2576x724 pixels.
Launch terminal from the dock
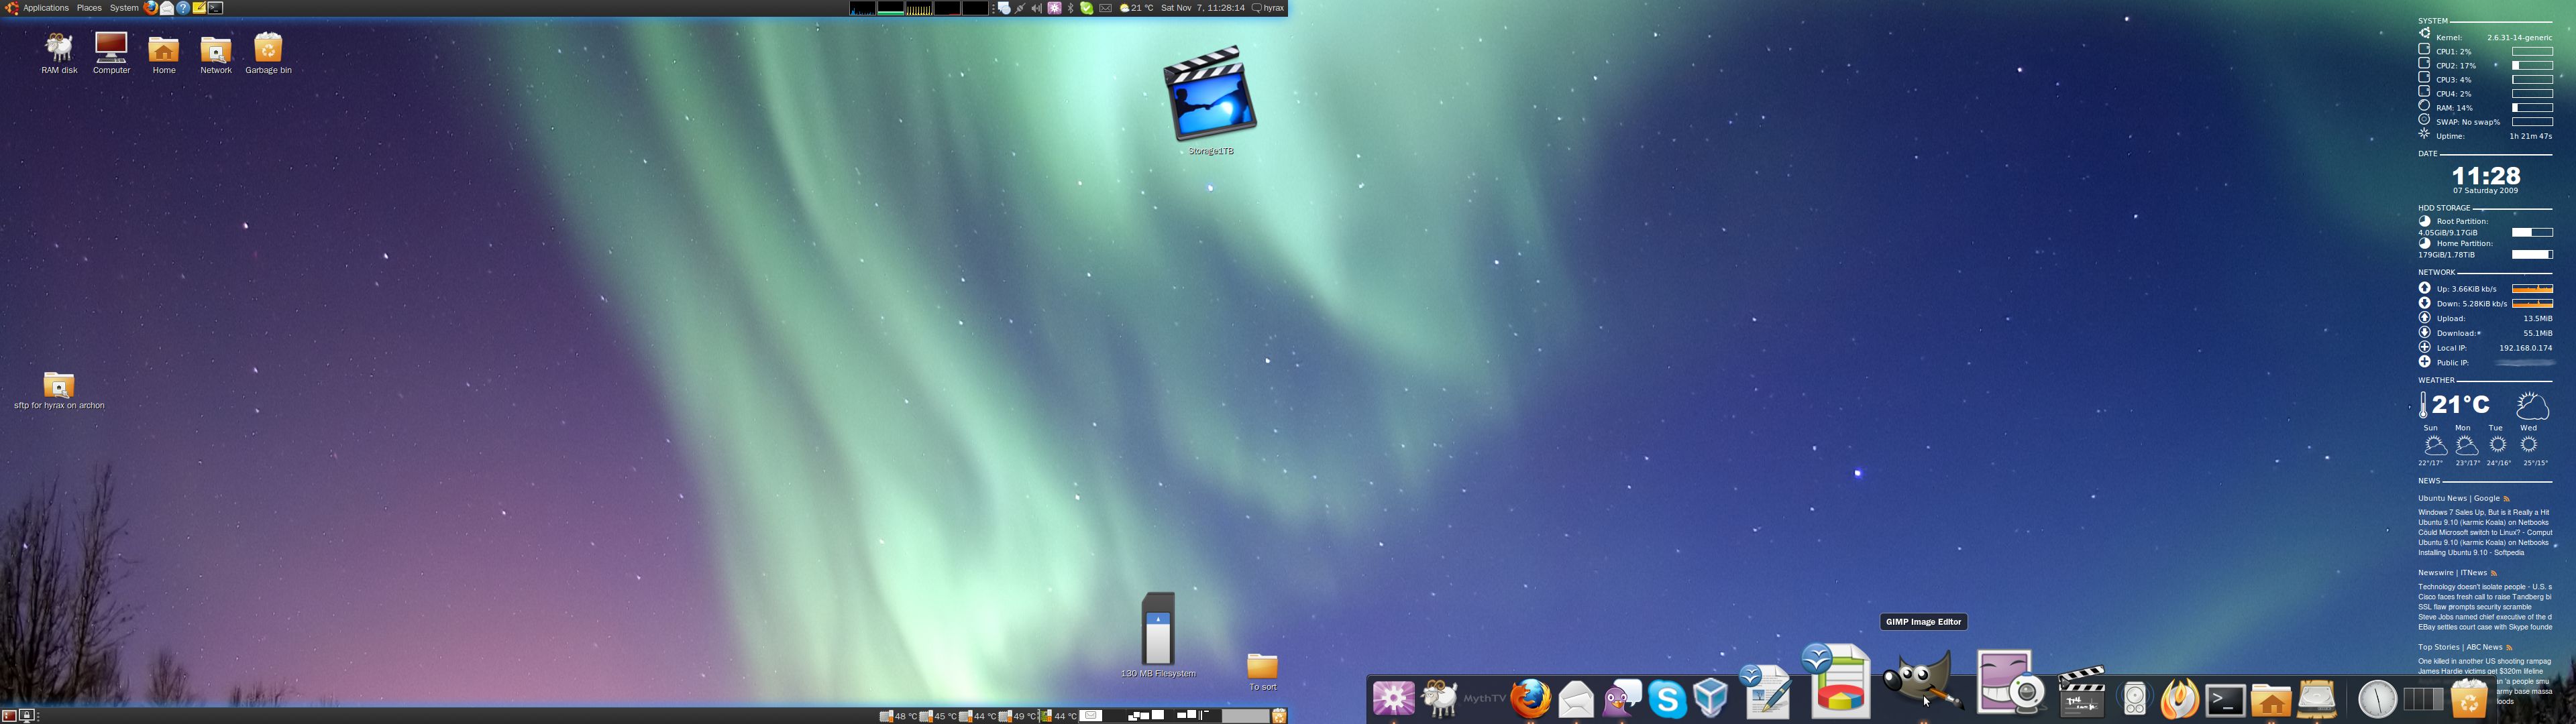(2226, 700)
